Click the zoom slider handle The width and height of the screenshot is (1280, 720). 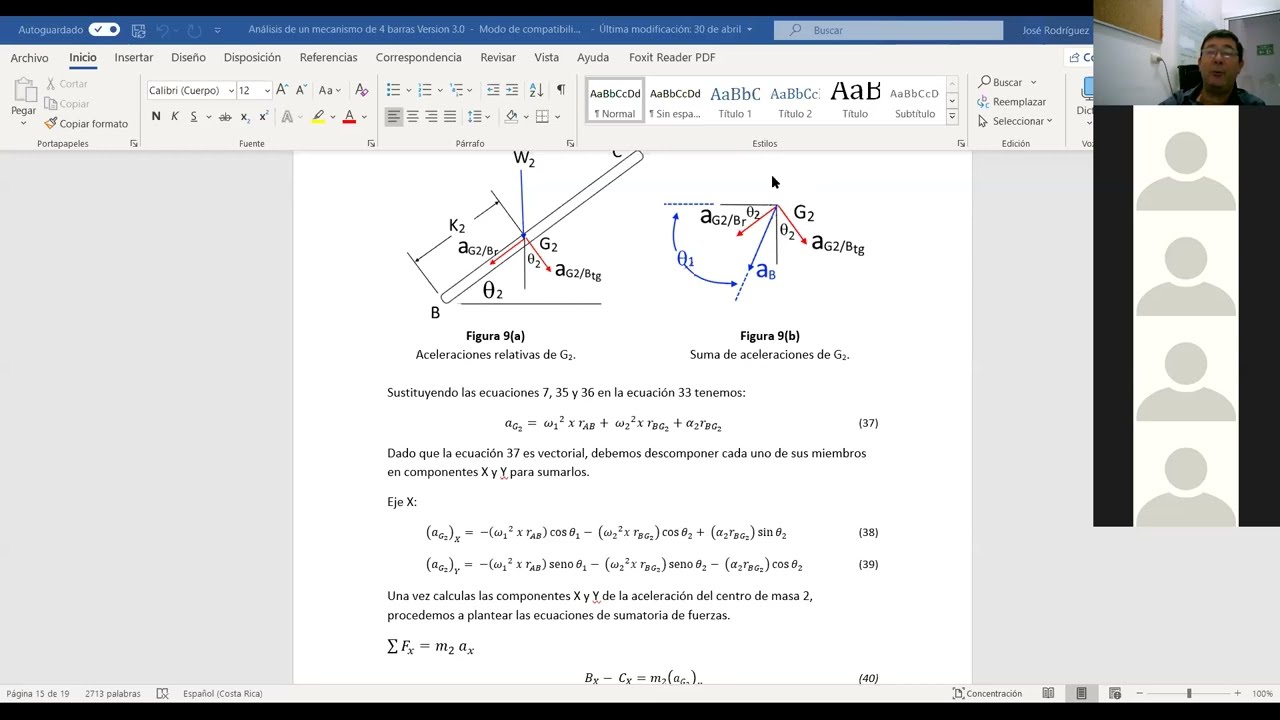1189,694
